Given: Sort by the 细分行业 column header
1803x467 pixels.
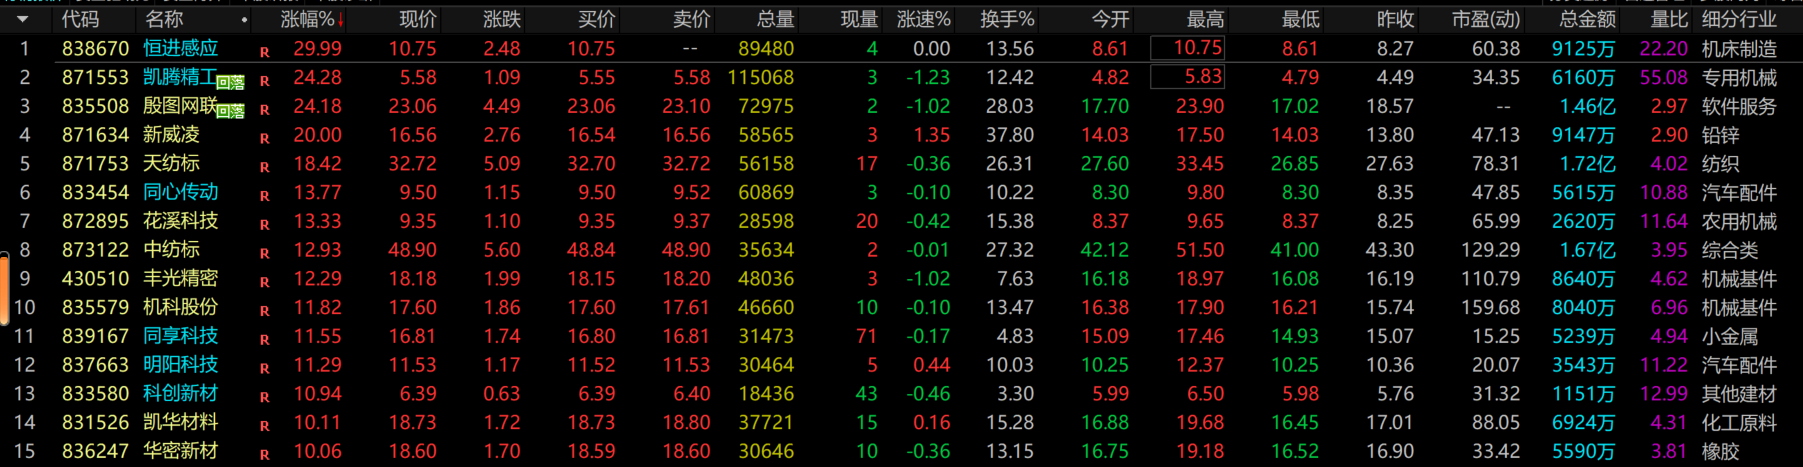Looking at the screenshot, I should [1739, 19].
